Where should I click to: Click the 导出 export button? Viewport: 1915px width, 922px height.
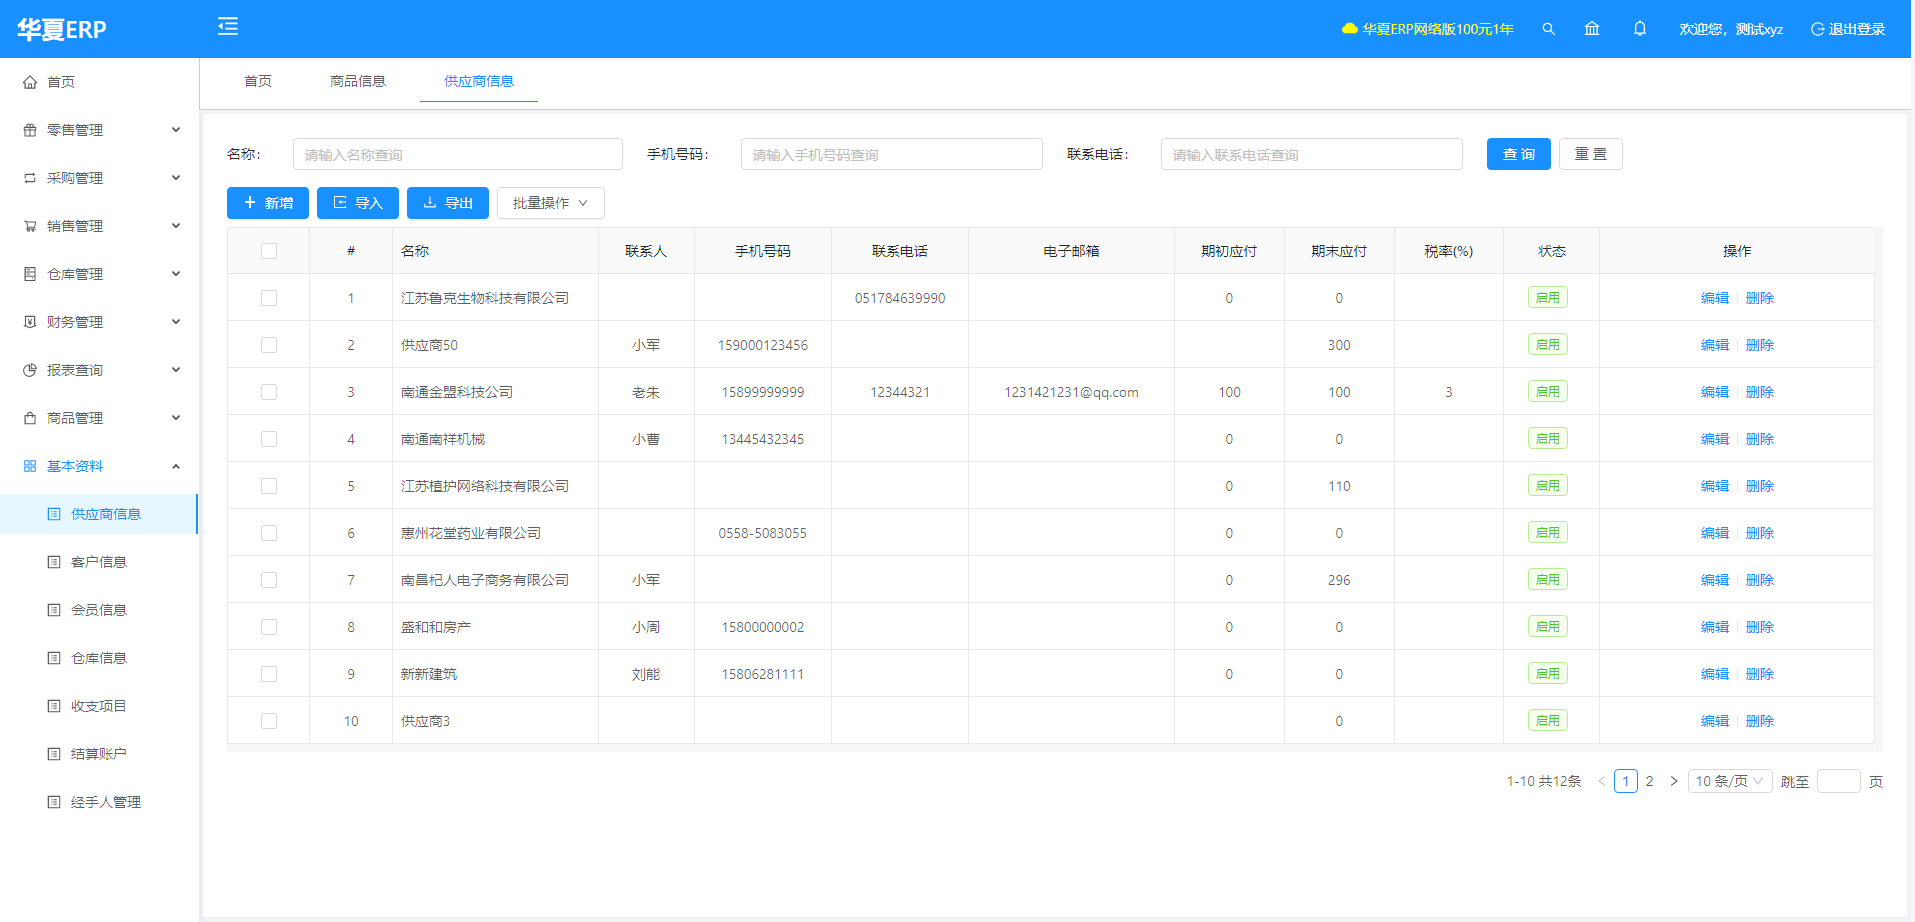coord(448,203)
